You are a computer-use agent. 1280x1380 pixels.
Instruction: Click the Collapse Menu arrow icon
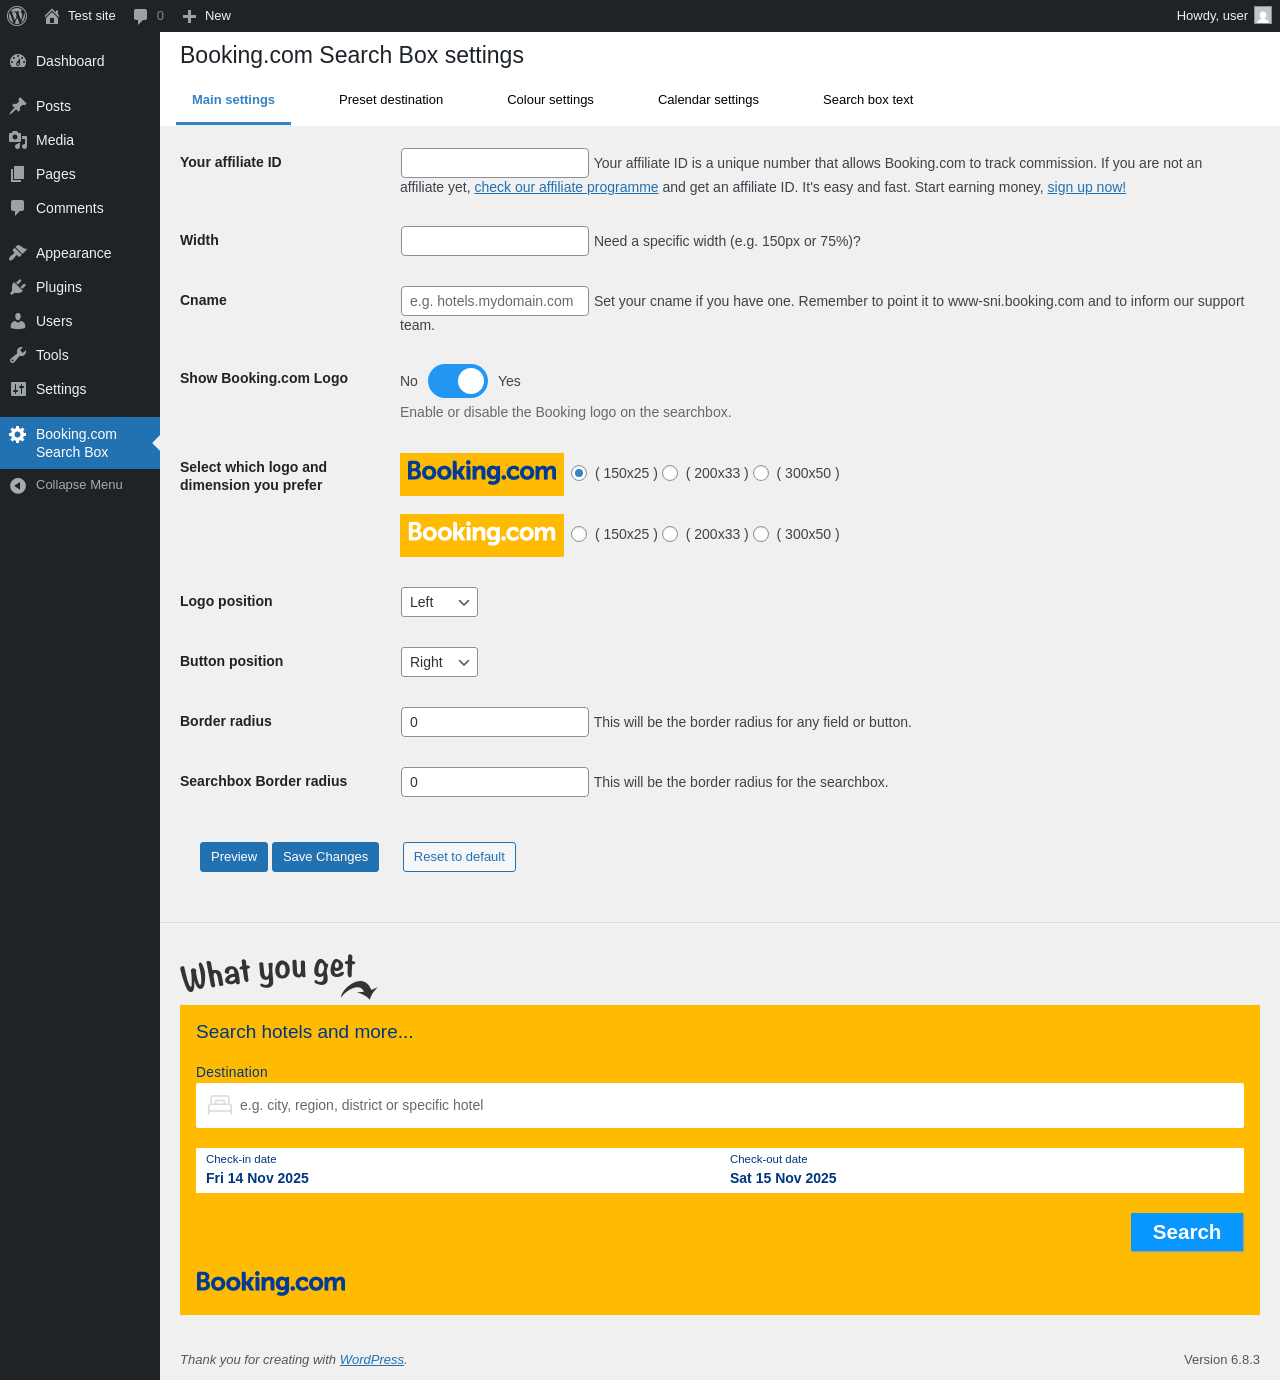[18, 485]
